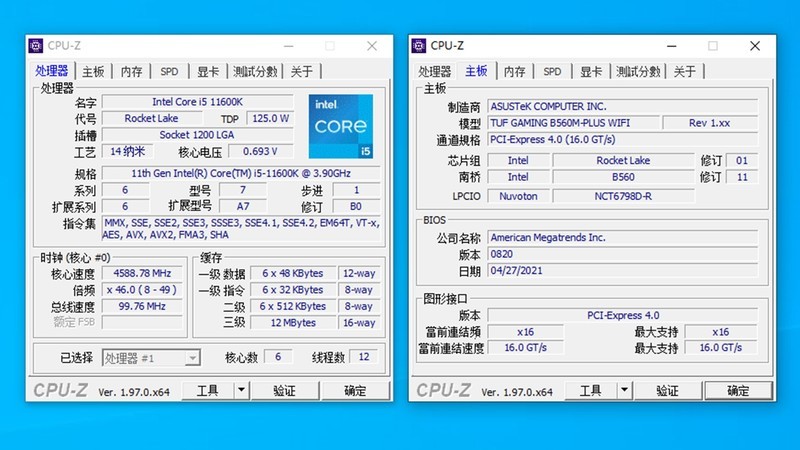Click the PCI-Express 4.0 (16.0 GT/s) bus spec field
800x450 pixels.
[x=622, y=139]
